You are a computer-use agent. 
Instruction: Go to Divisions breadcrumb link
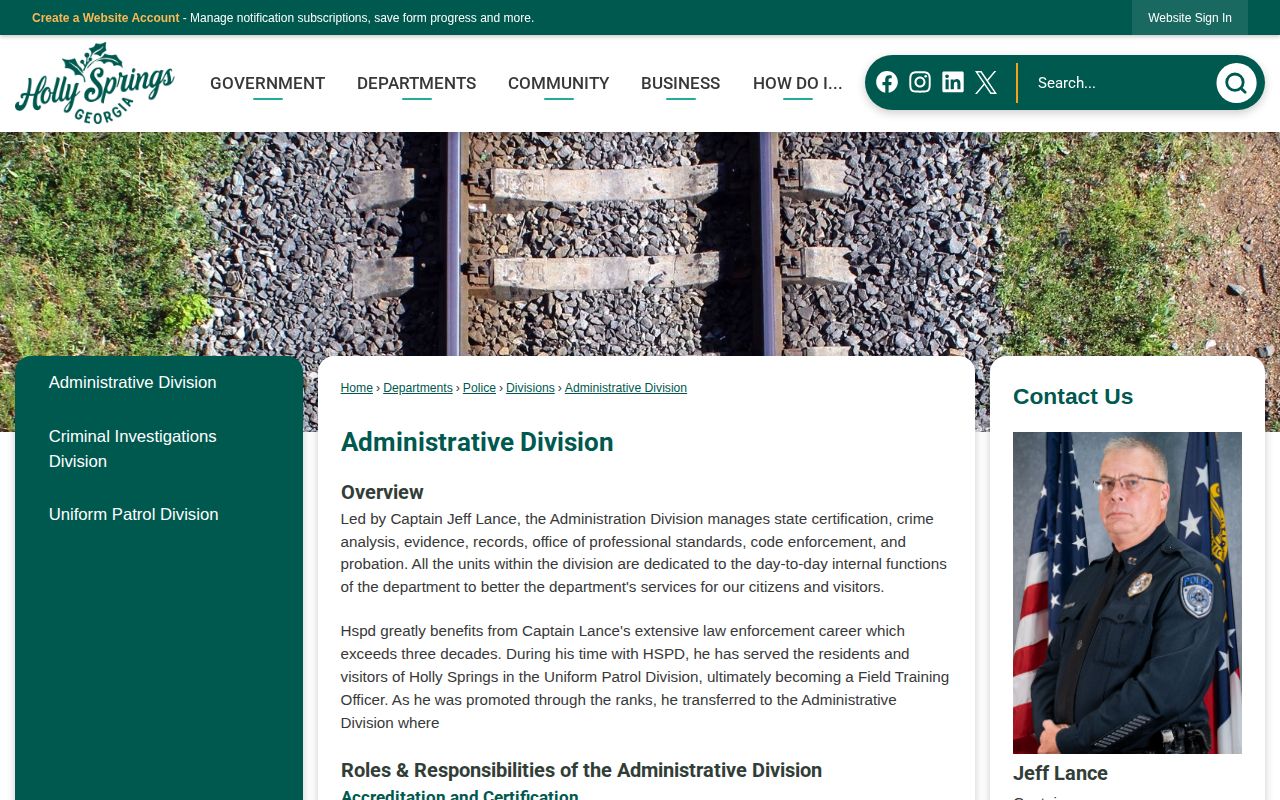530,388
